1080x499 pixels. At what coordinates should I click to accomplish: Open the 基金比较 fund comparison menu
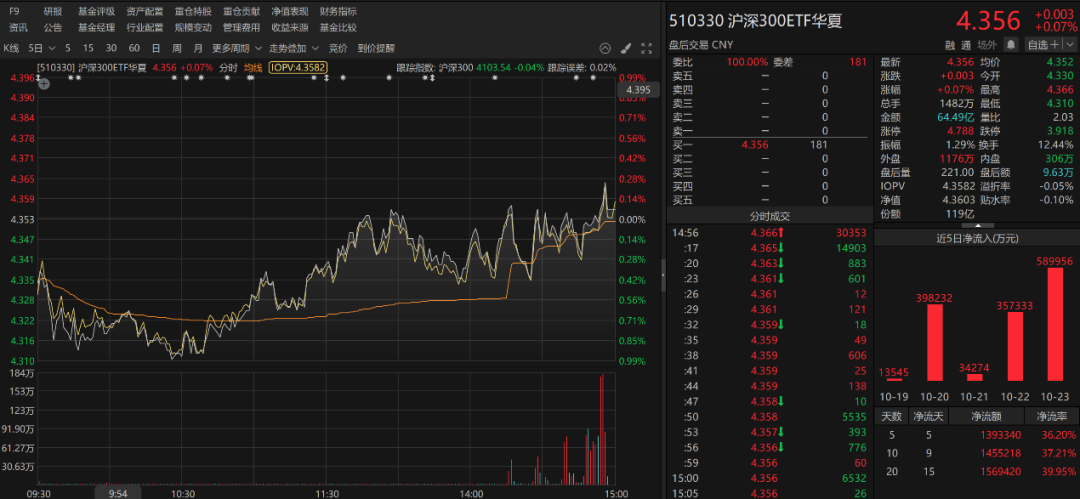(338, 28)
